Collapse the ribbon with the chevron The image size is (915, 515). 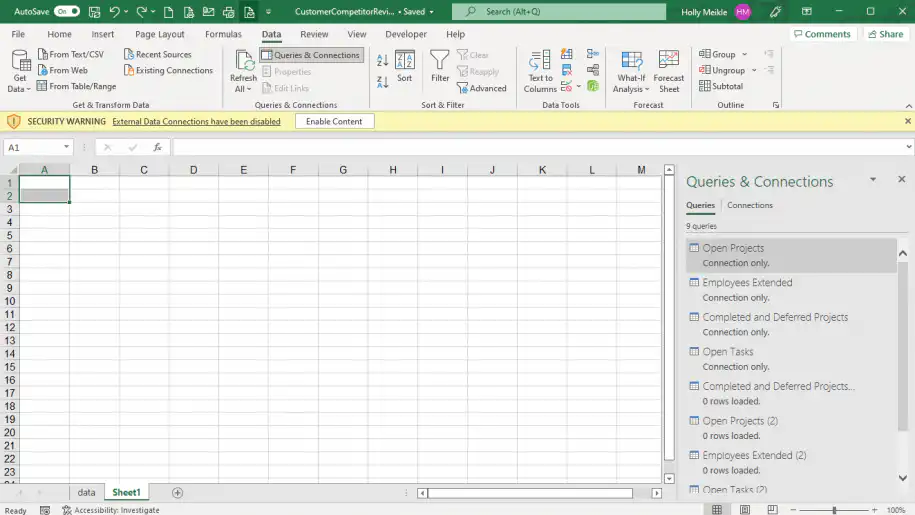tap(909, 106)
